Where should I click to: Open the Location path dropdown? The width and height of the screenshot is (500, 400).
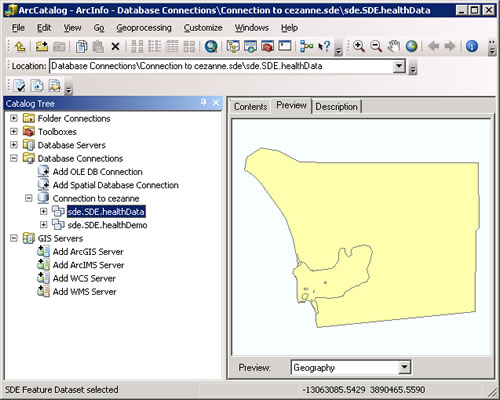coord(399,66)
